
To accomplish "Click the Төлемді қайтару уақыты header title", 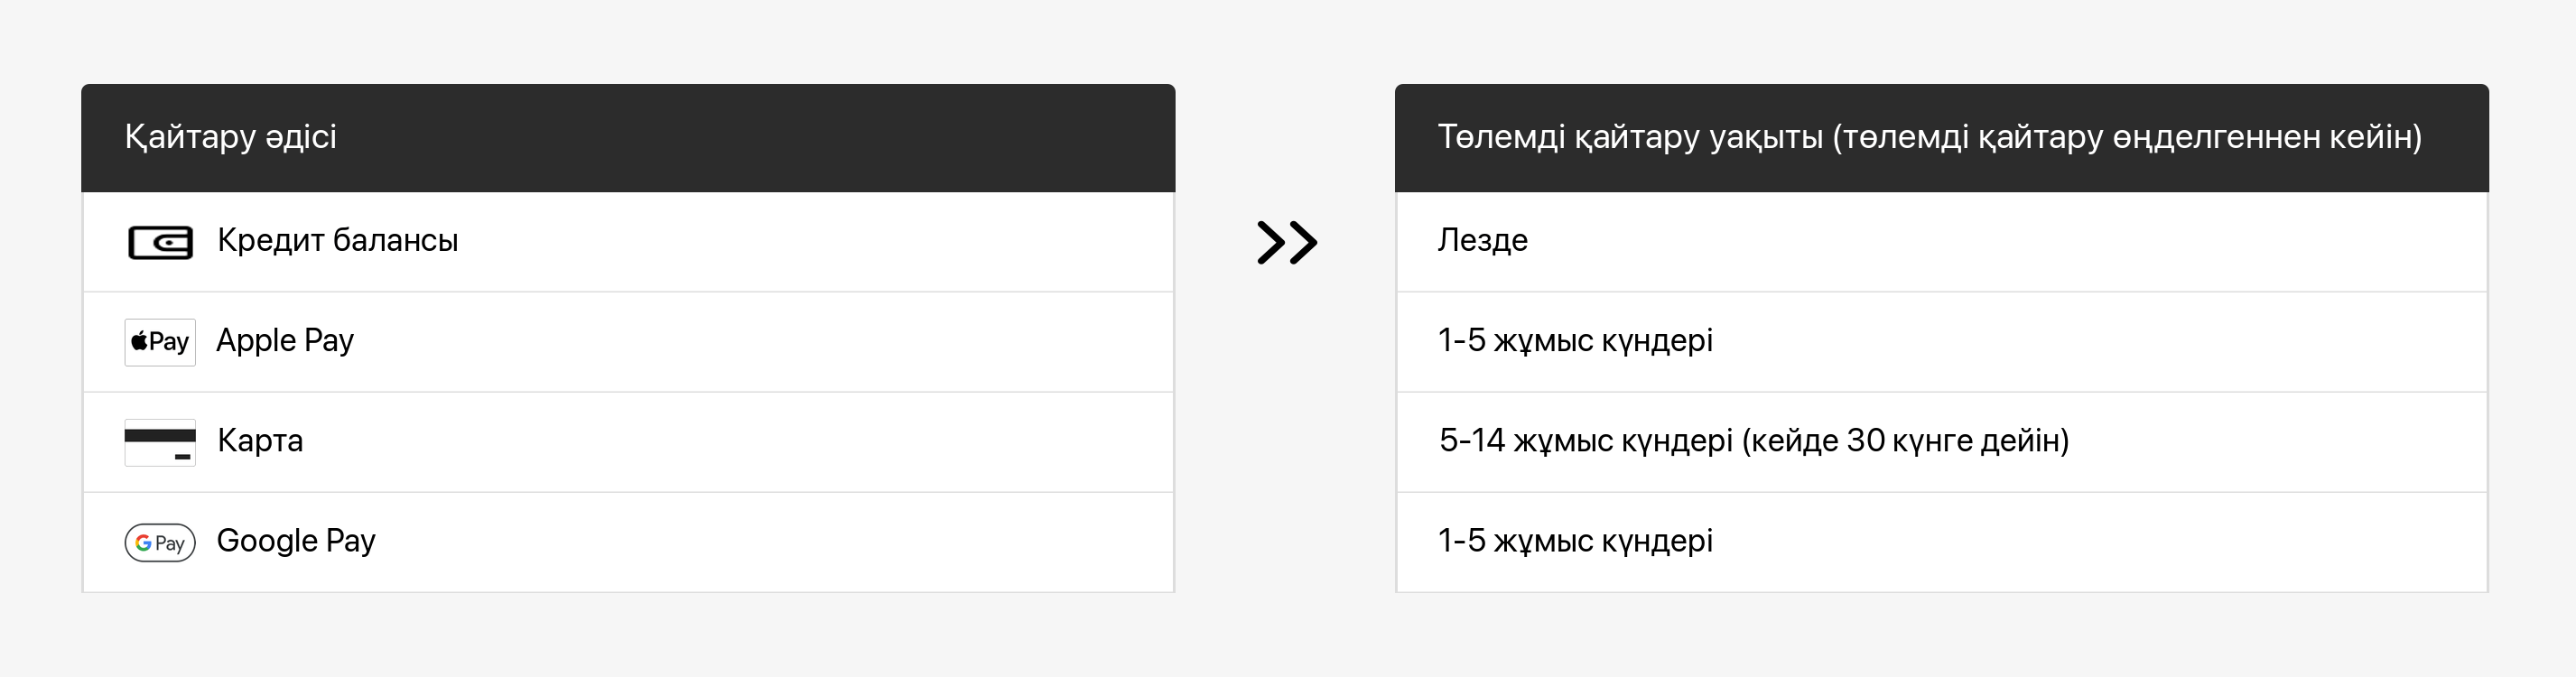I will [1630, 136].
